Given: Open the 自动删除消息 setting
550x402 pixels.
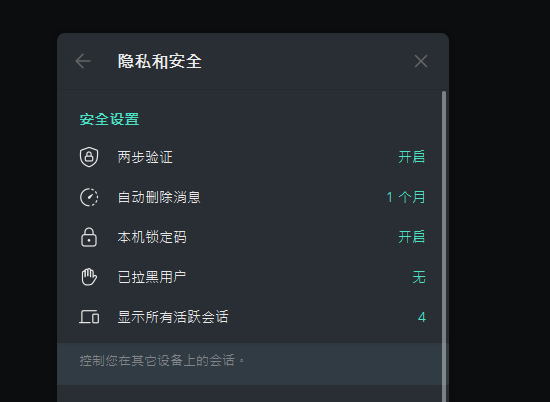Looking at the screenshot, I should (249, 197).
